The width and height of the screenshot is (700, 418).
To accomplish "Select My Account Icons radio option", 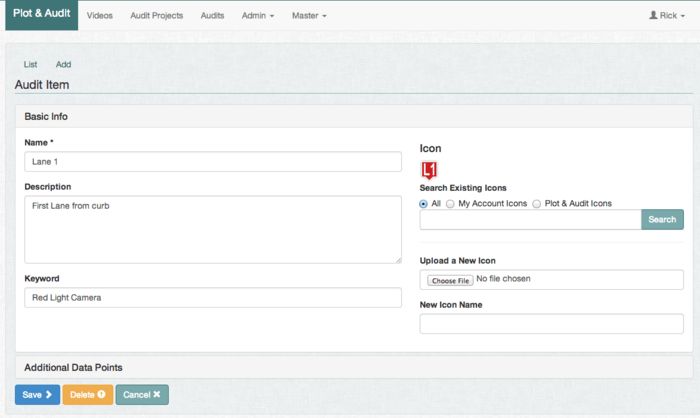I will coord(450,204).
